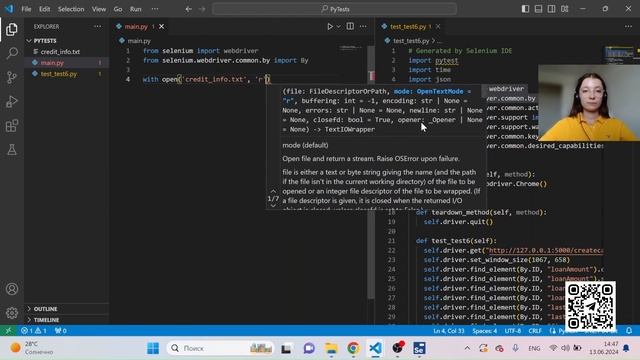The height and width of the screenshot is (360, 640).
Task: Show next signature in parameter hint
Action: point(273,206)
